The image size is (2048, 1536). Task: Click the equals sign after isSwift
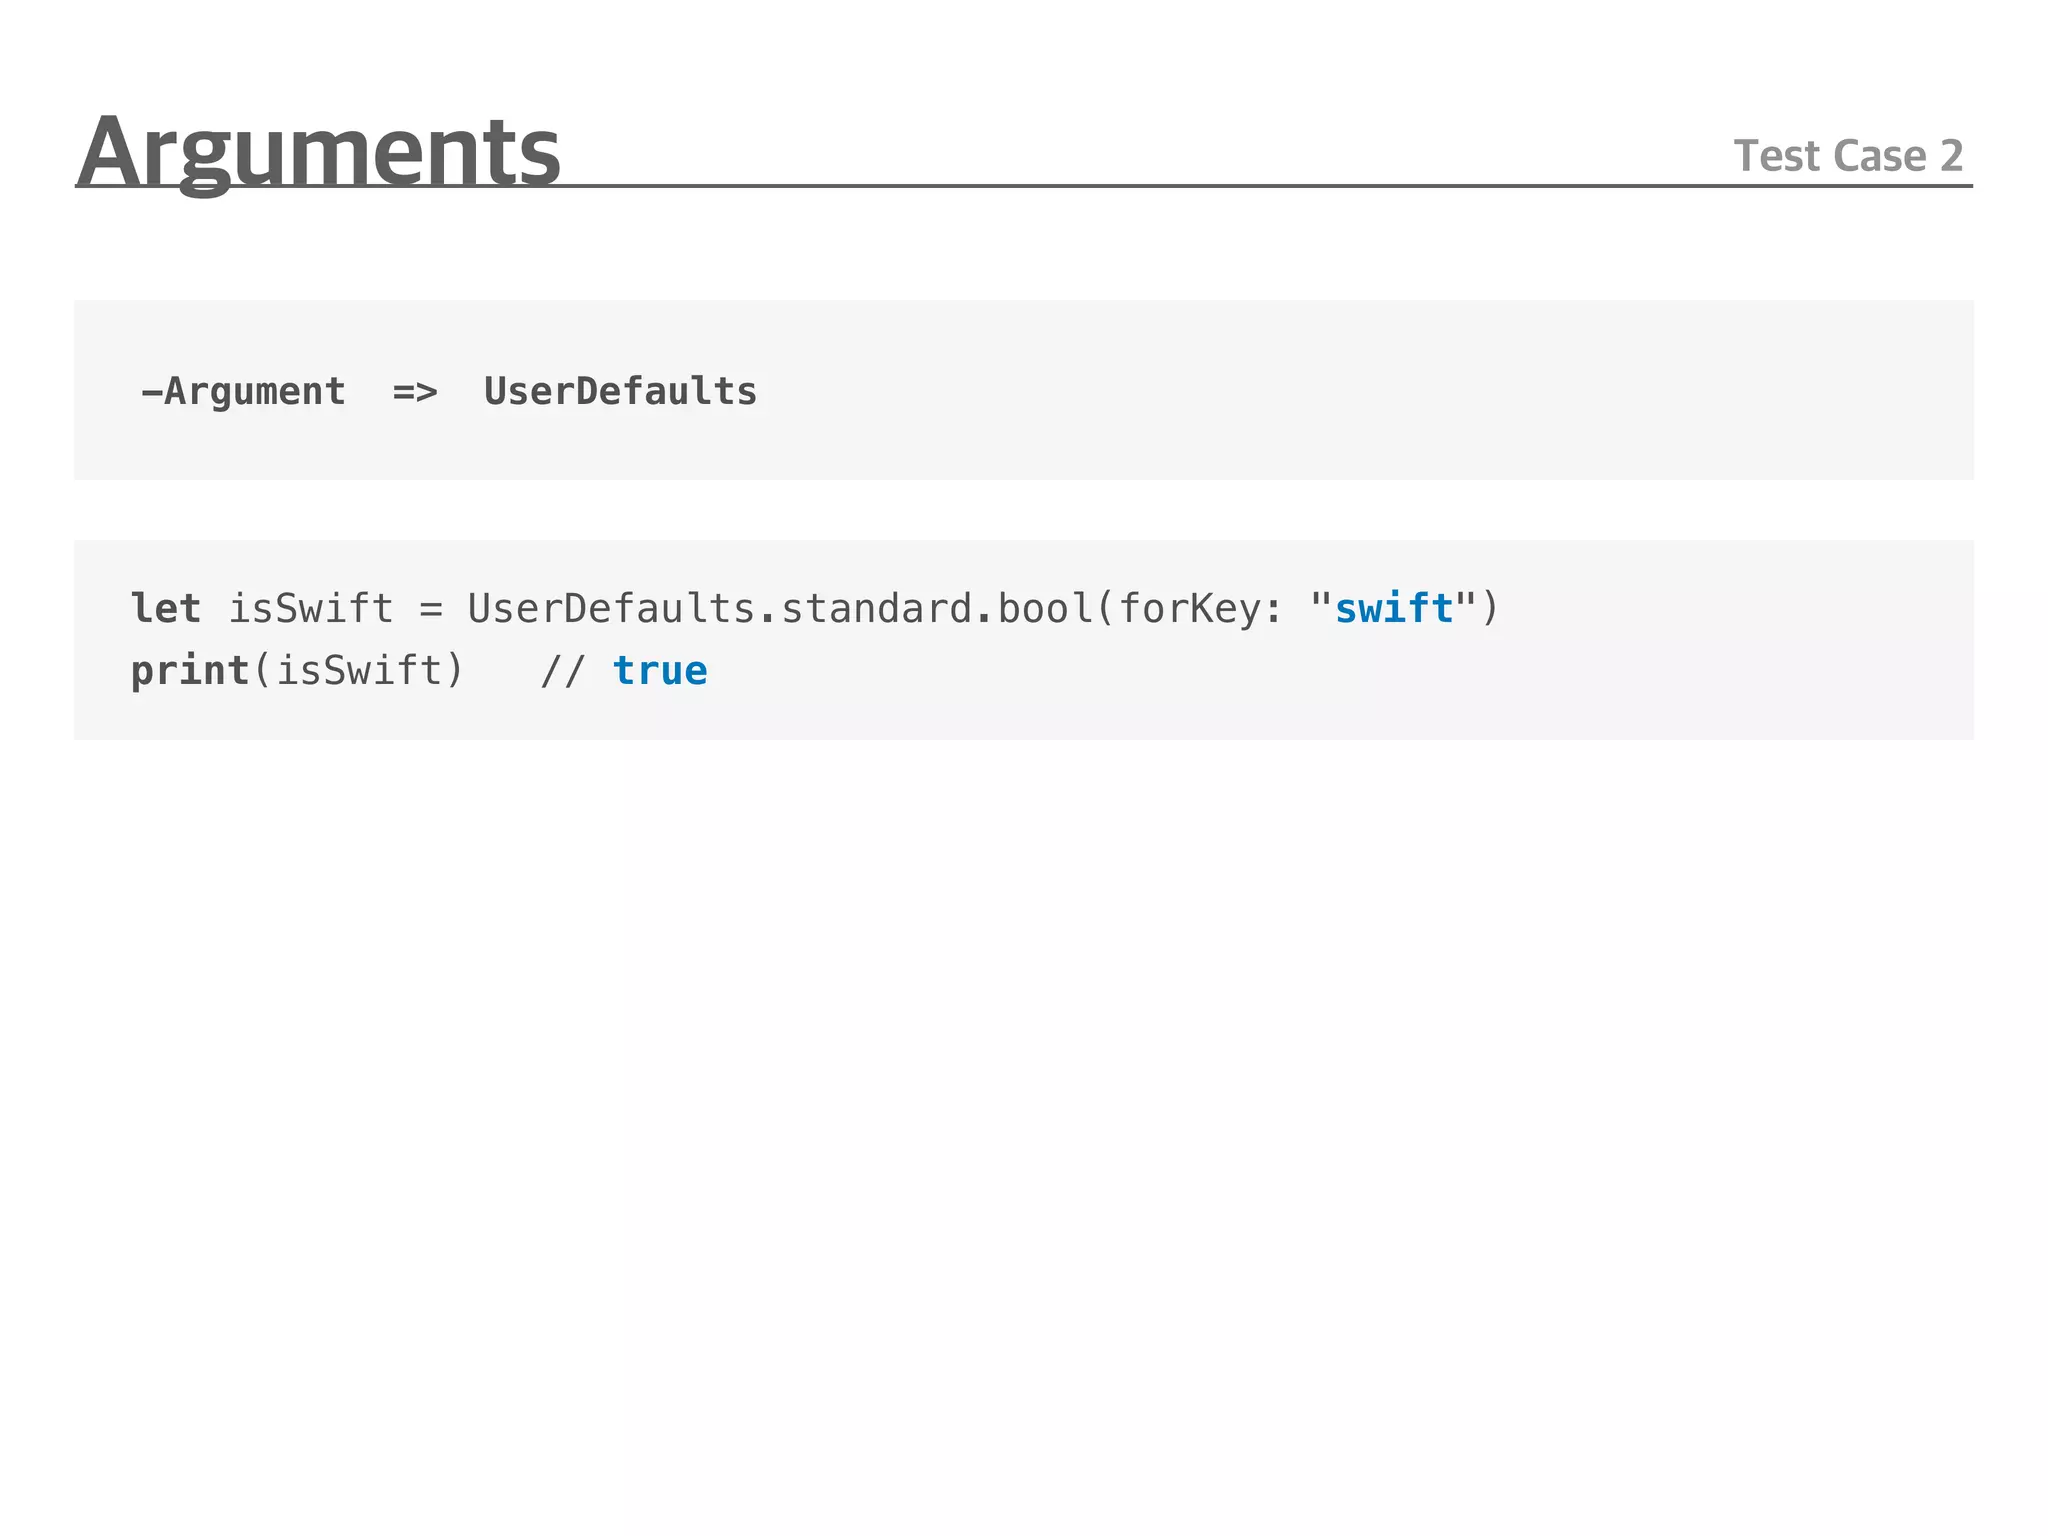[x=431, y=608]
